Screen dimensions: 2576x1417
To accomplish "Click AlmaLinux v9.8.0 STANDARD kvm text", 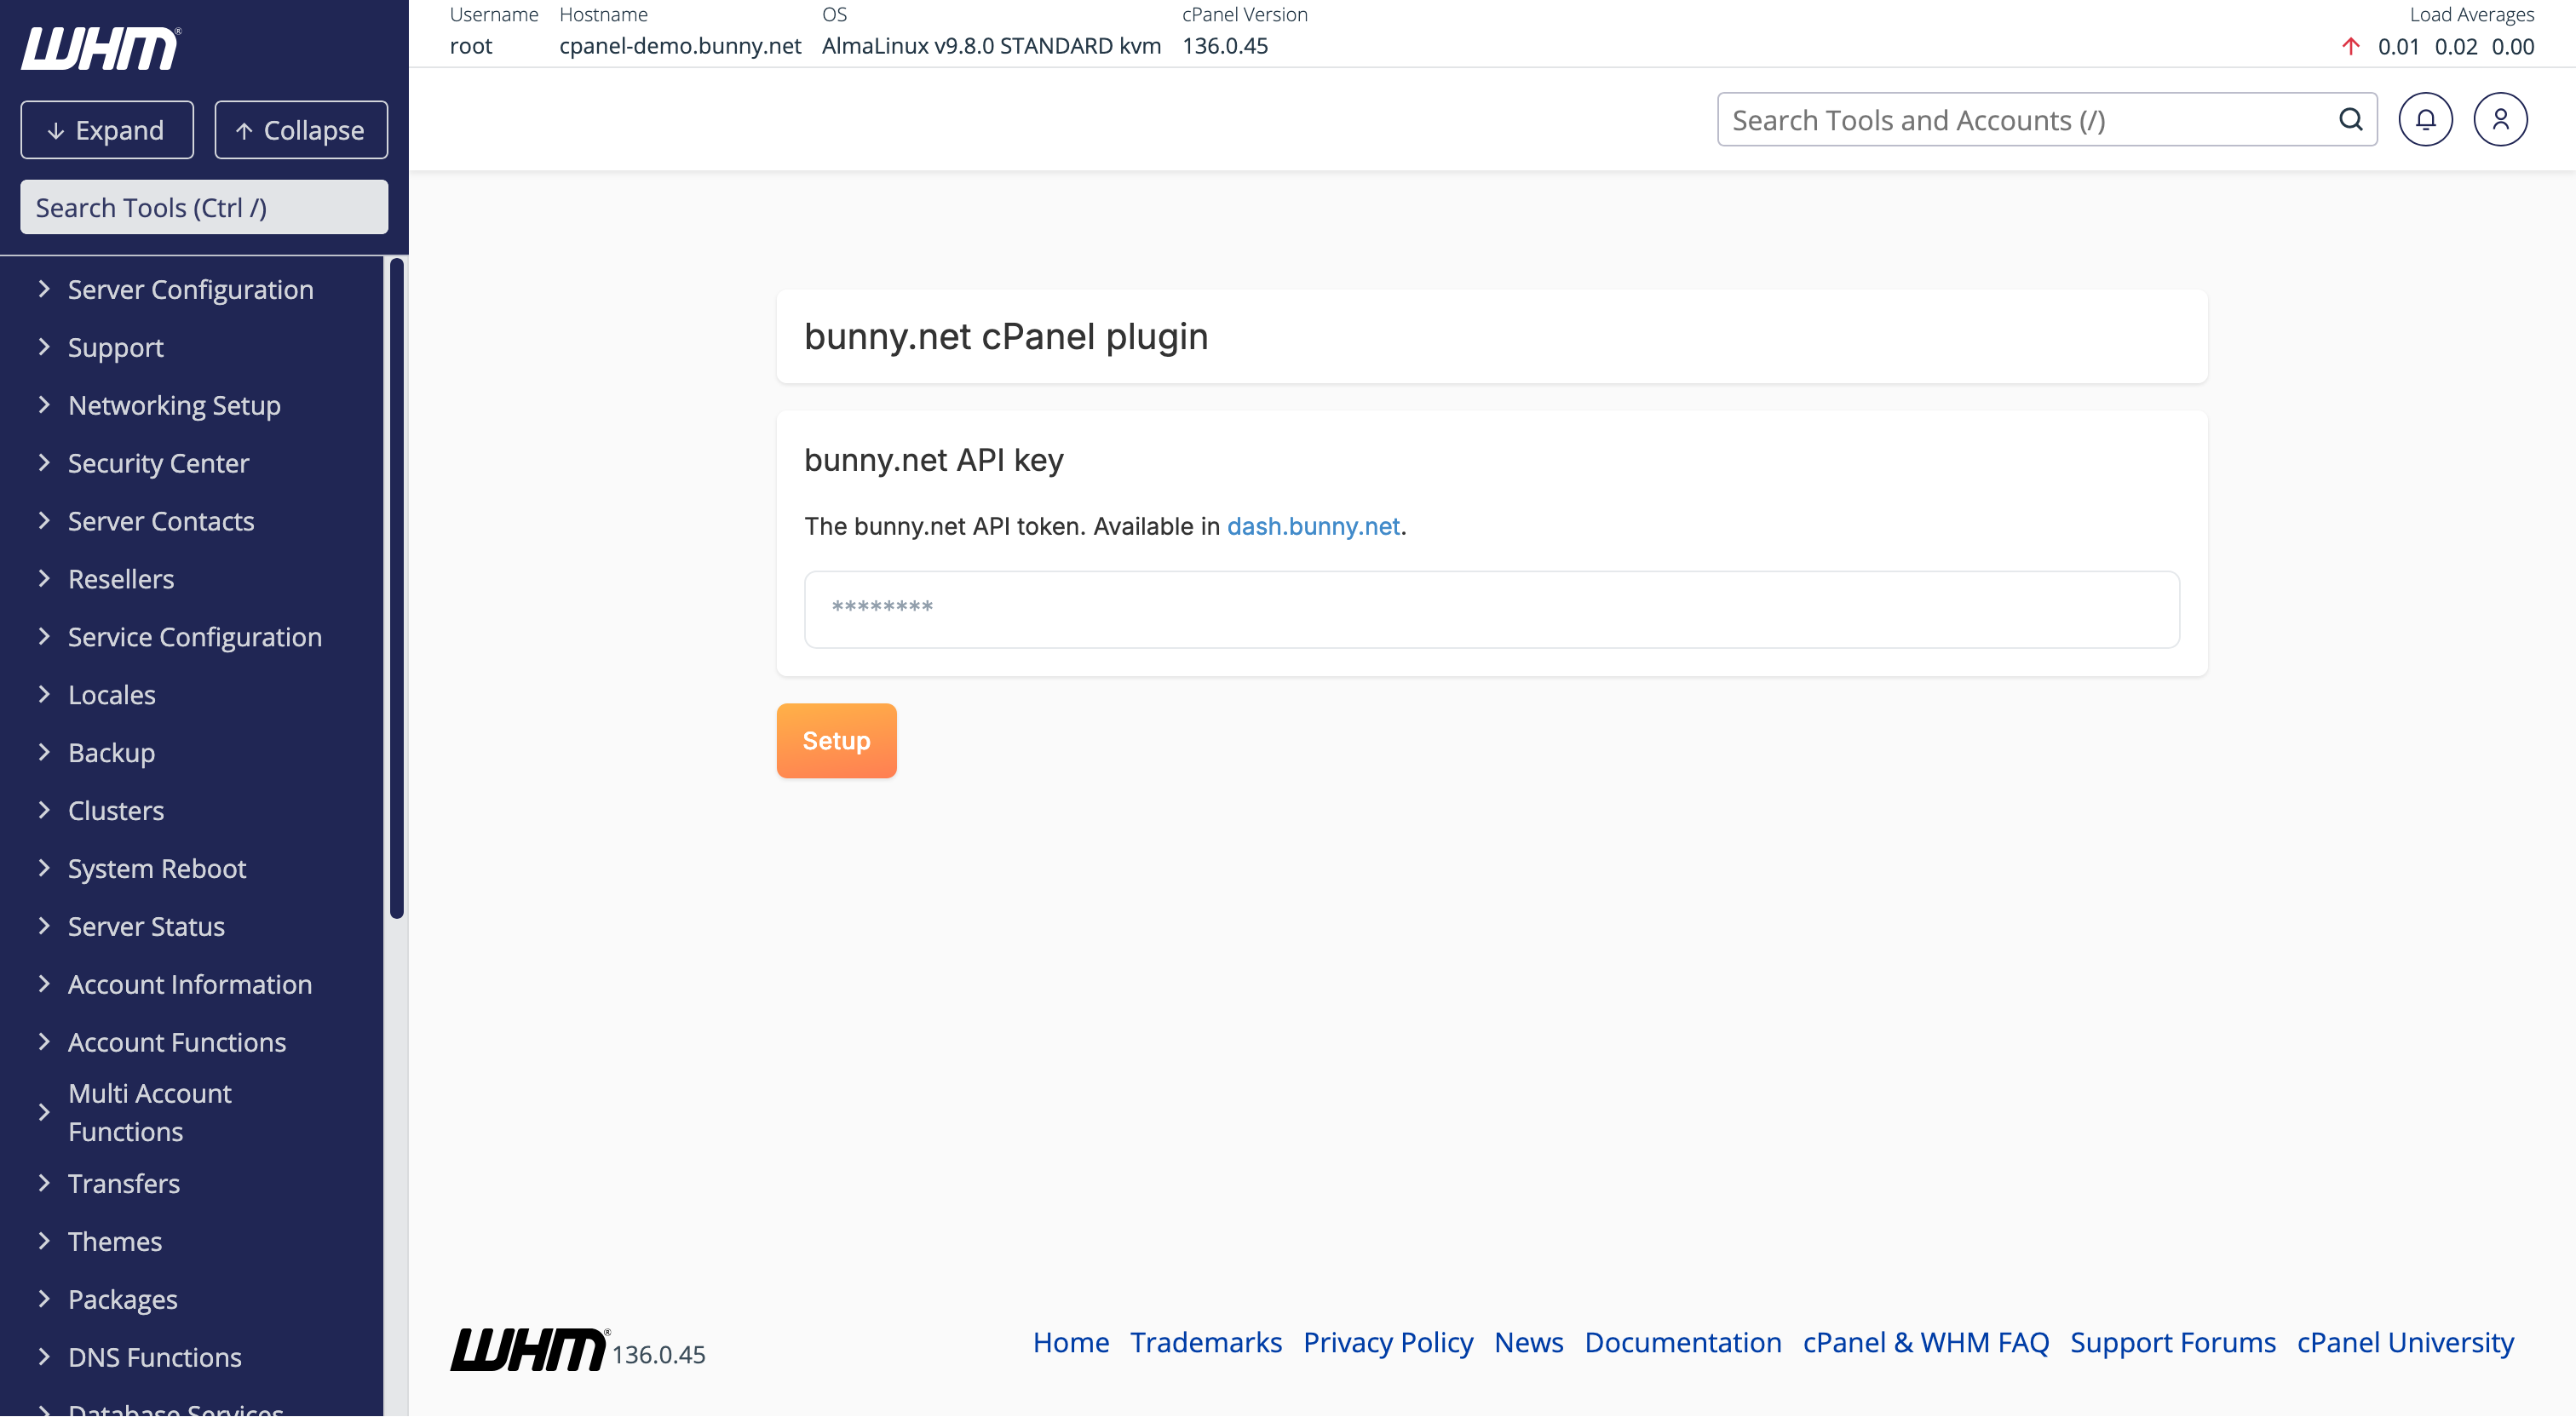I will coord(991,46).
